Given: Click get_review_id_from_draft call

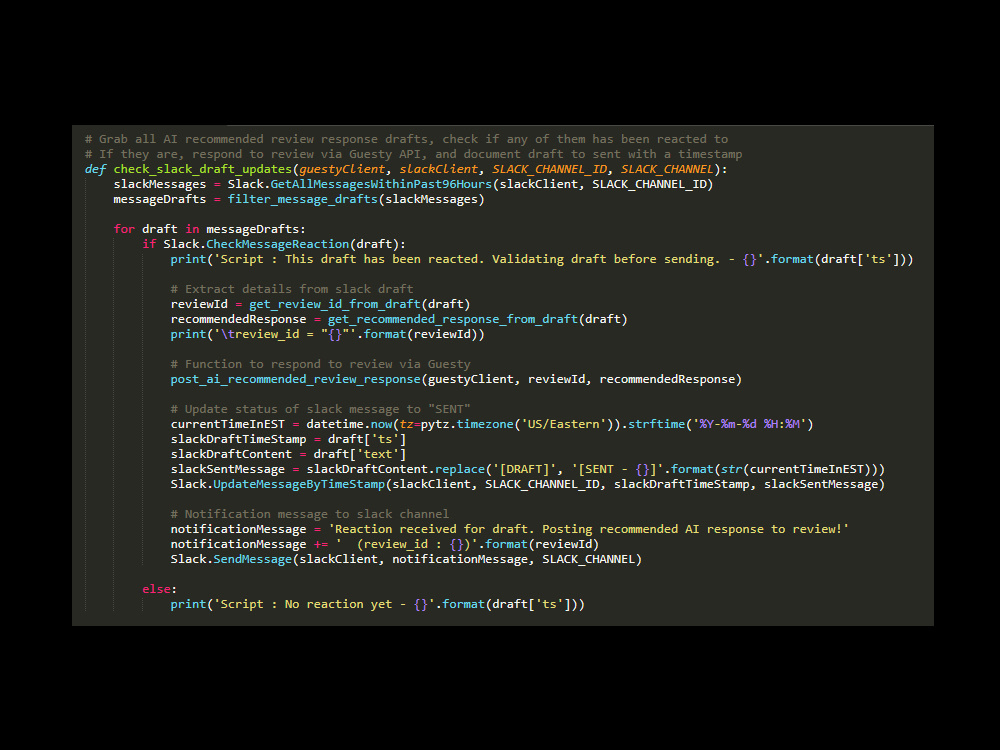Looking at the screenshot, I should (x=335, y=304).
